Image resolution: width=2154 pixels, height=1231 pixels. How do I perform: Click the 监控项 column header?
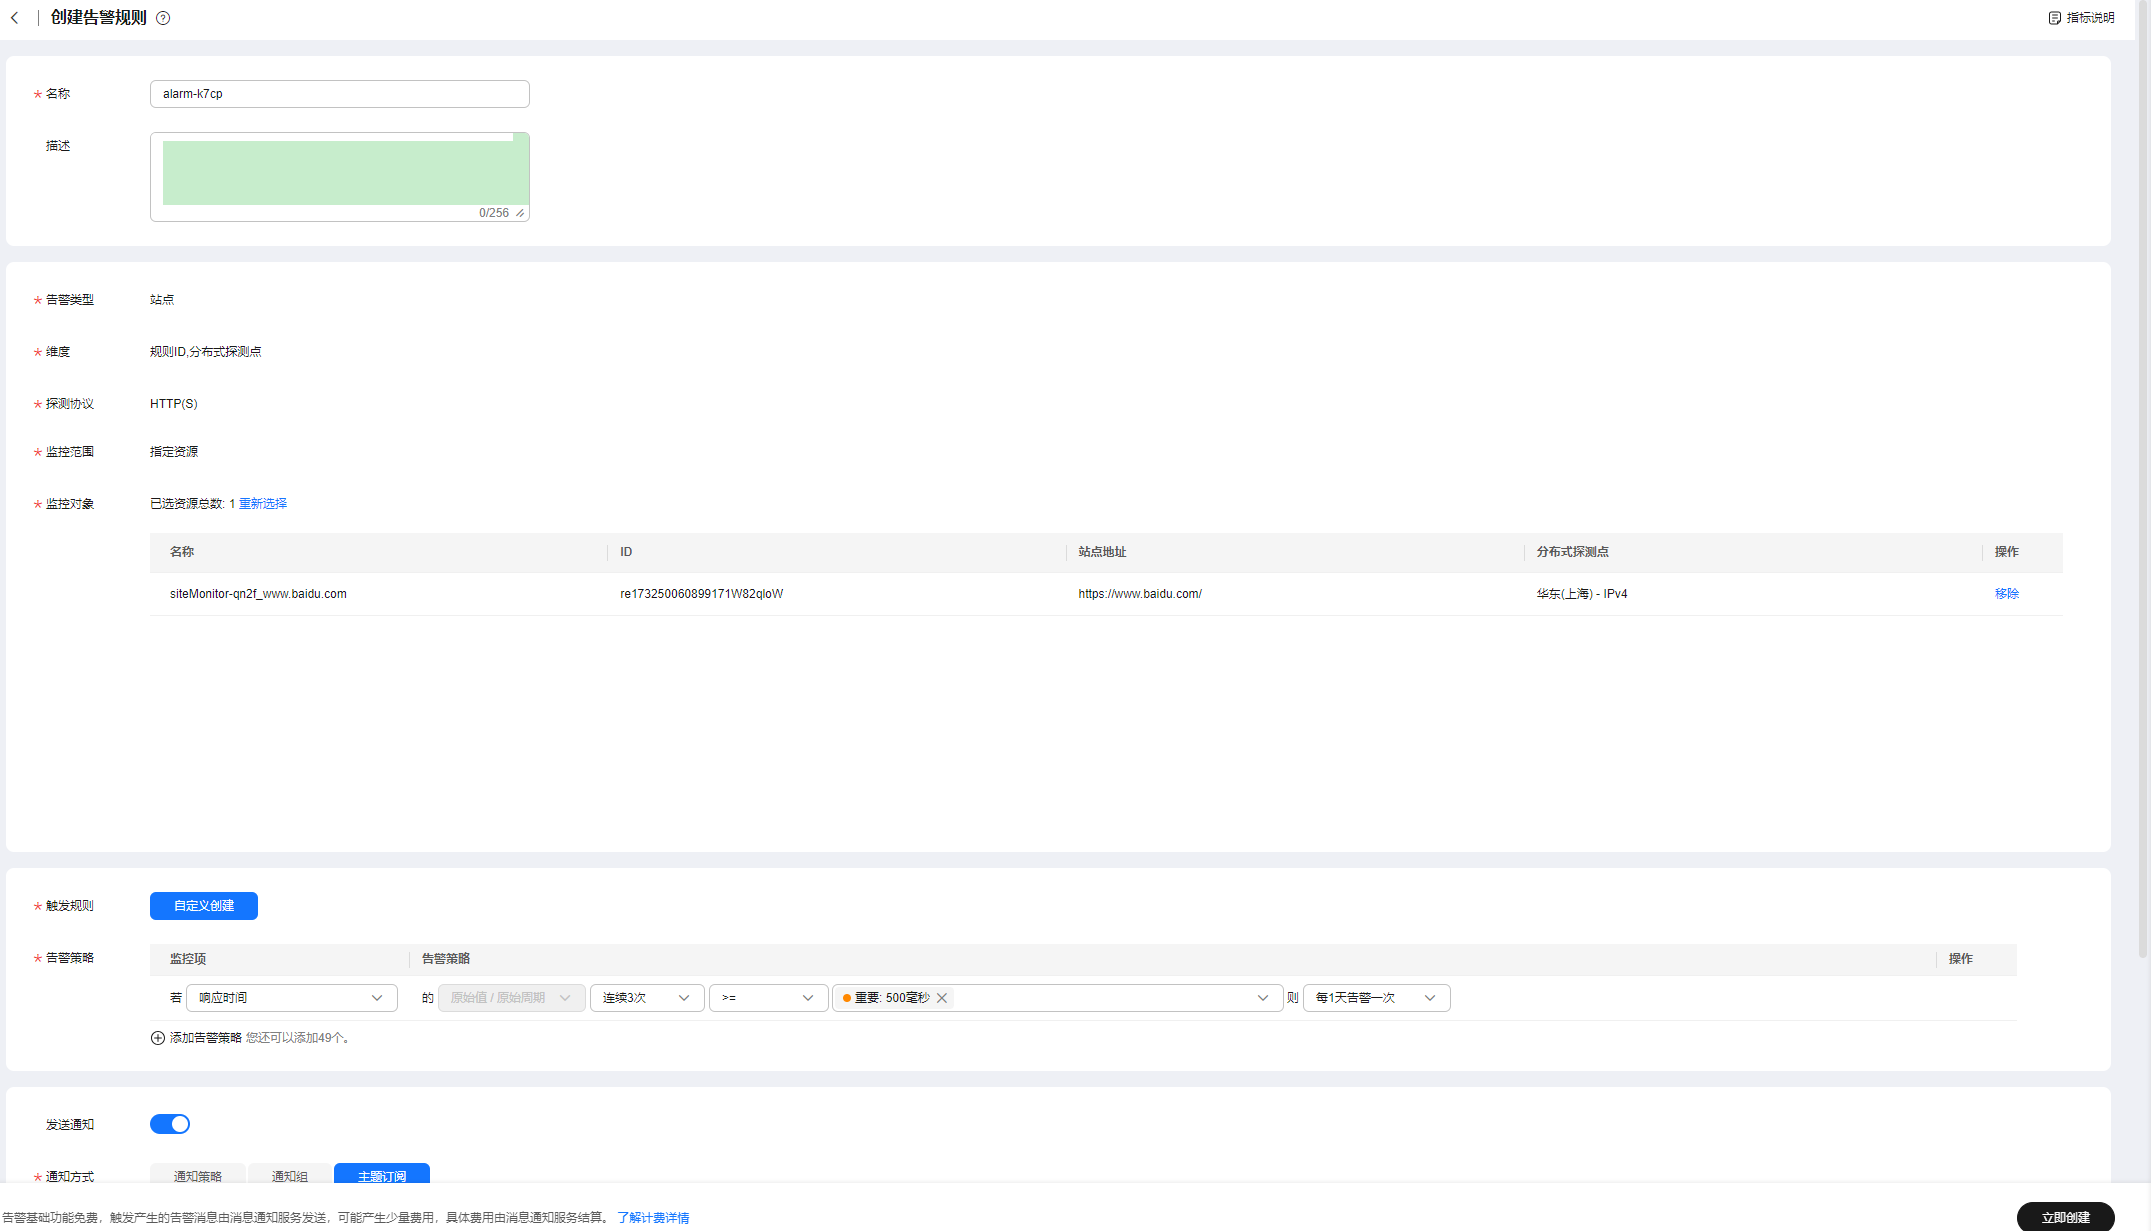tap(188, 959)
